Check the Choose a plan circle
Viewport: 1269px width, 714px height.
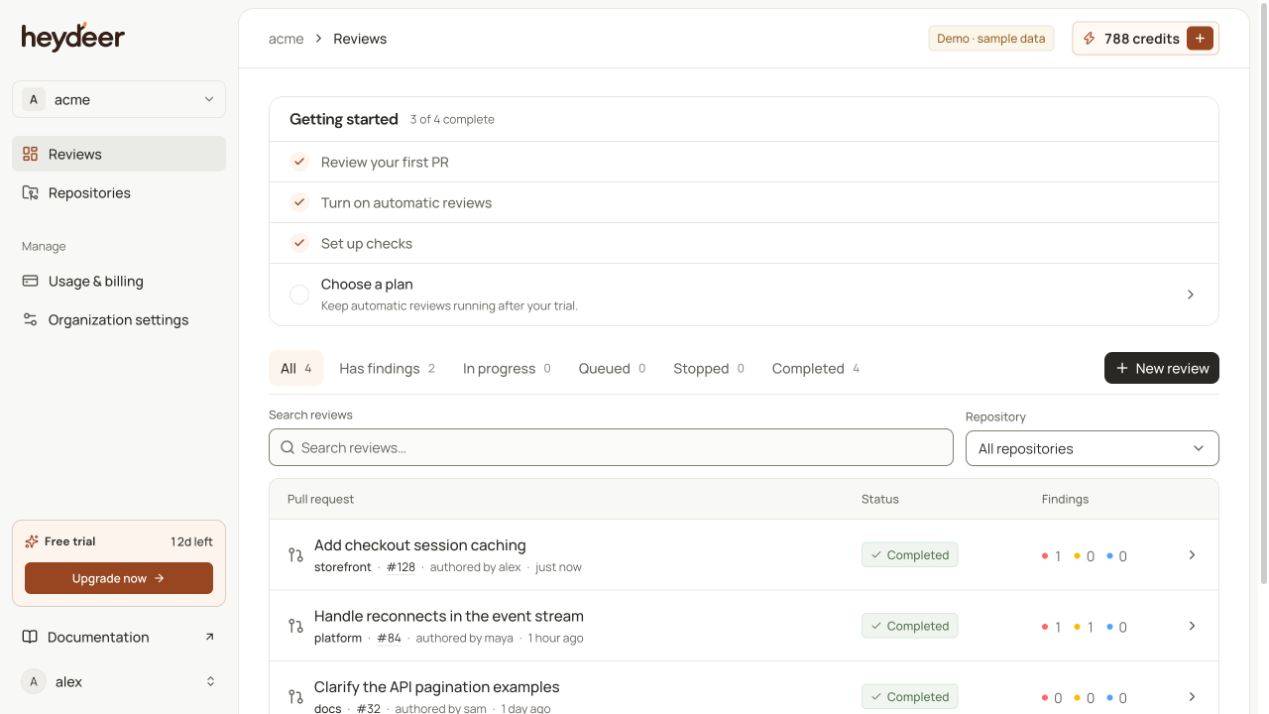click(x=299, y=294)
